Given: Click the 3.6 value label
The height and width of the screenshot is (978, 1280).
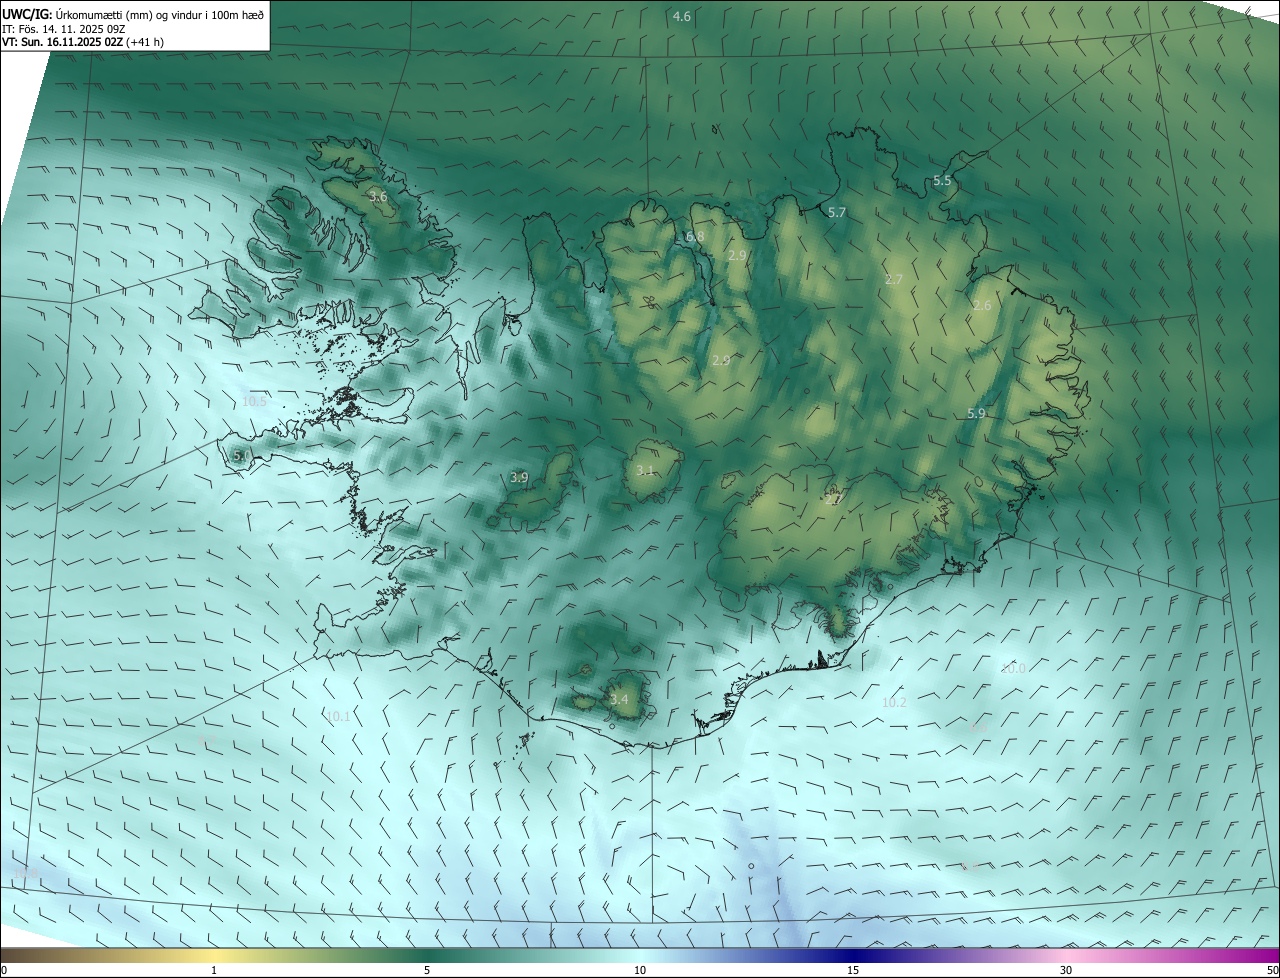Looking at the screenshot, I should (x=377, y=196).
